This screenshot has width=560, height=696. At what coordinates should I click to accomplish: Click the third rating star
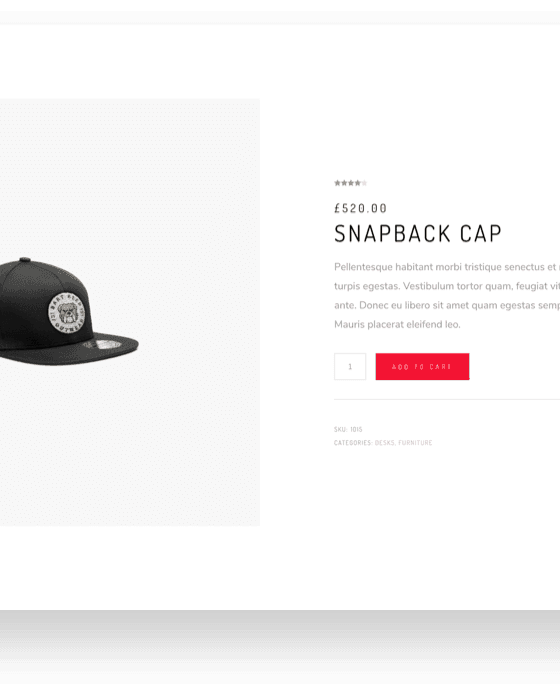coord(351,183)
